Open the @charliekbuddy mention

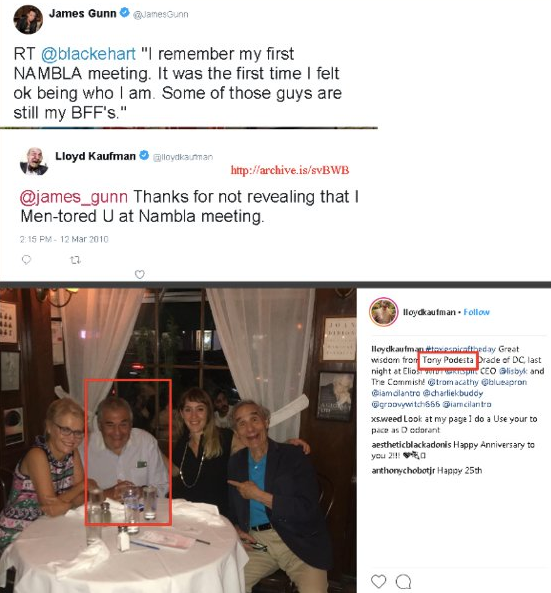(x=453, y=393)
